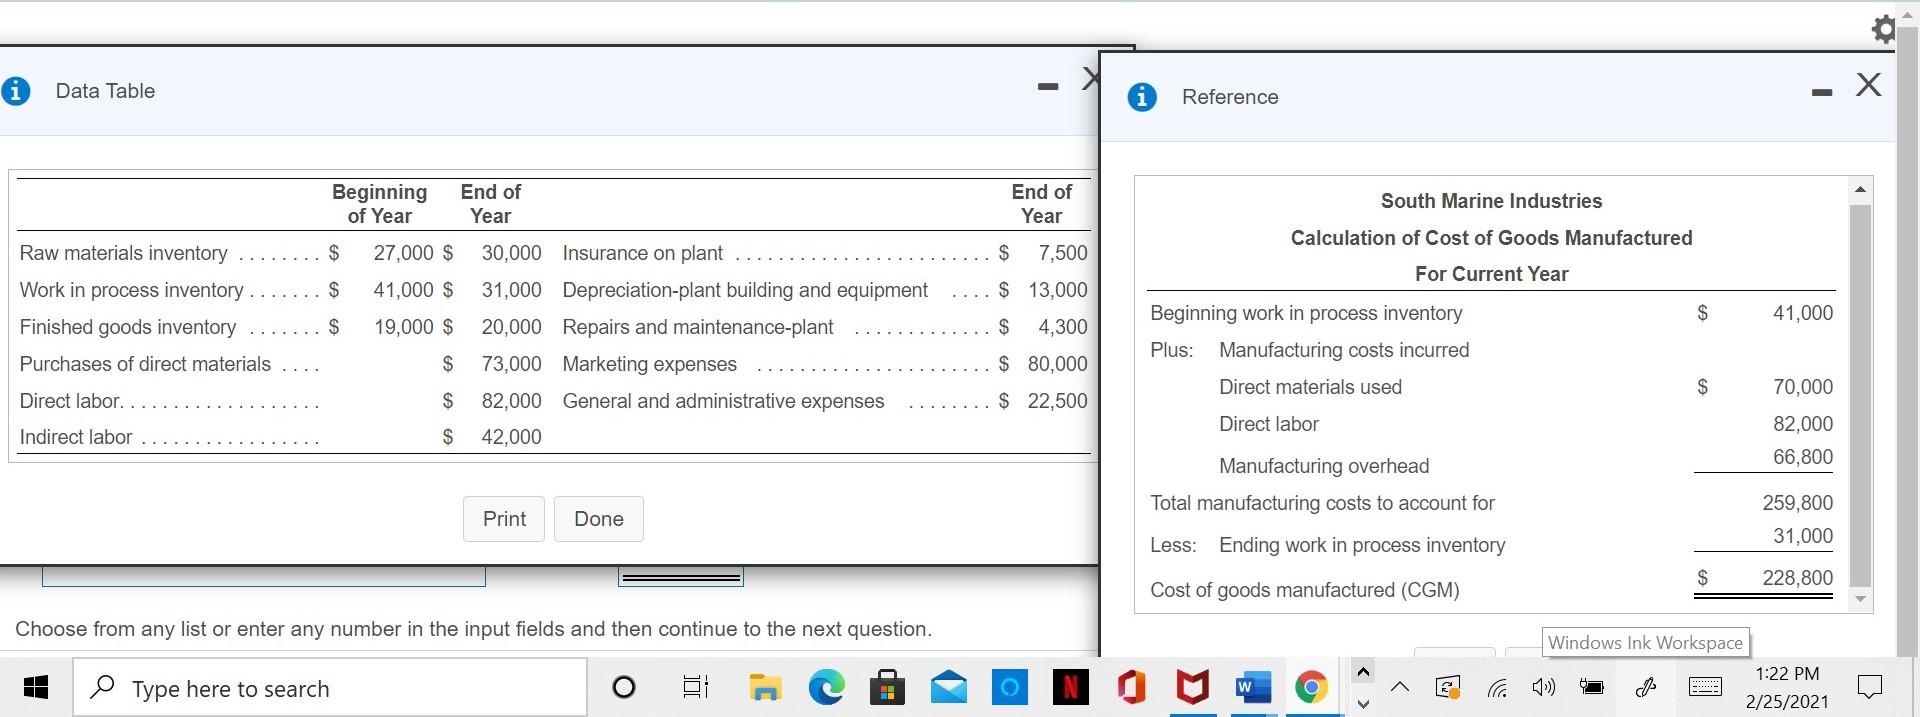Open the blue Cortana app icon
The height and width of the screenshot is (717, 1920).
point(1010,687)
